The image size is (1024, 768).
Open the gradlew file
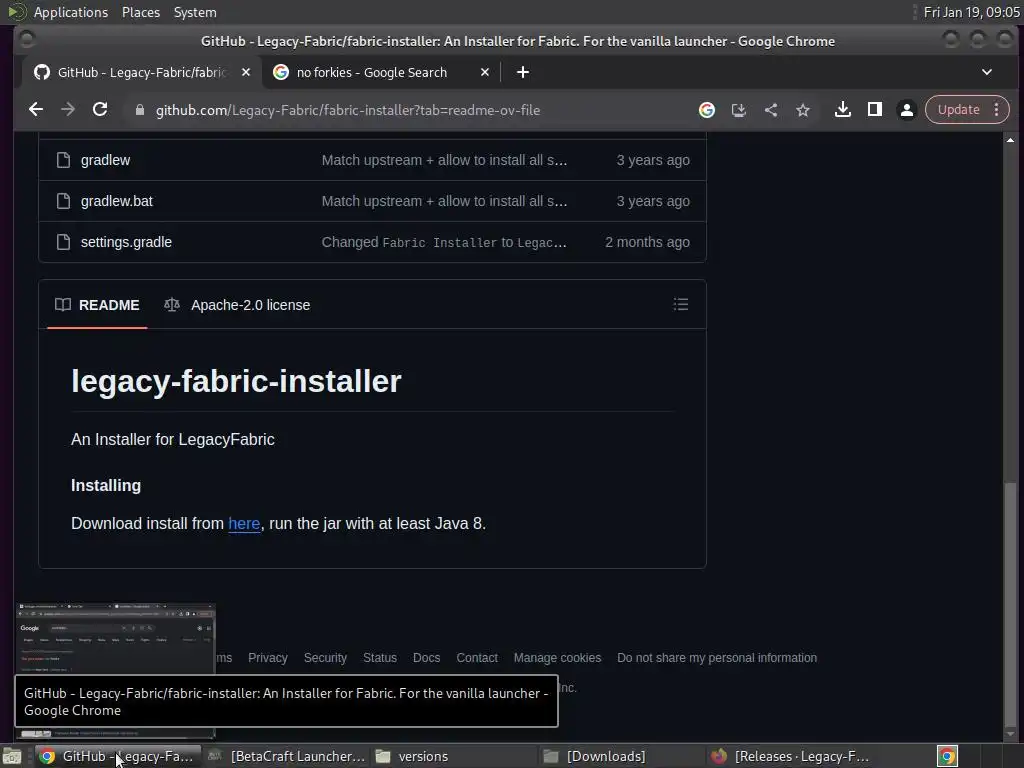tap(105, 160)
